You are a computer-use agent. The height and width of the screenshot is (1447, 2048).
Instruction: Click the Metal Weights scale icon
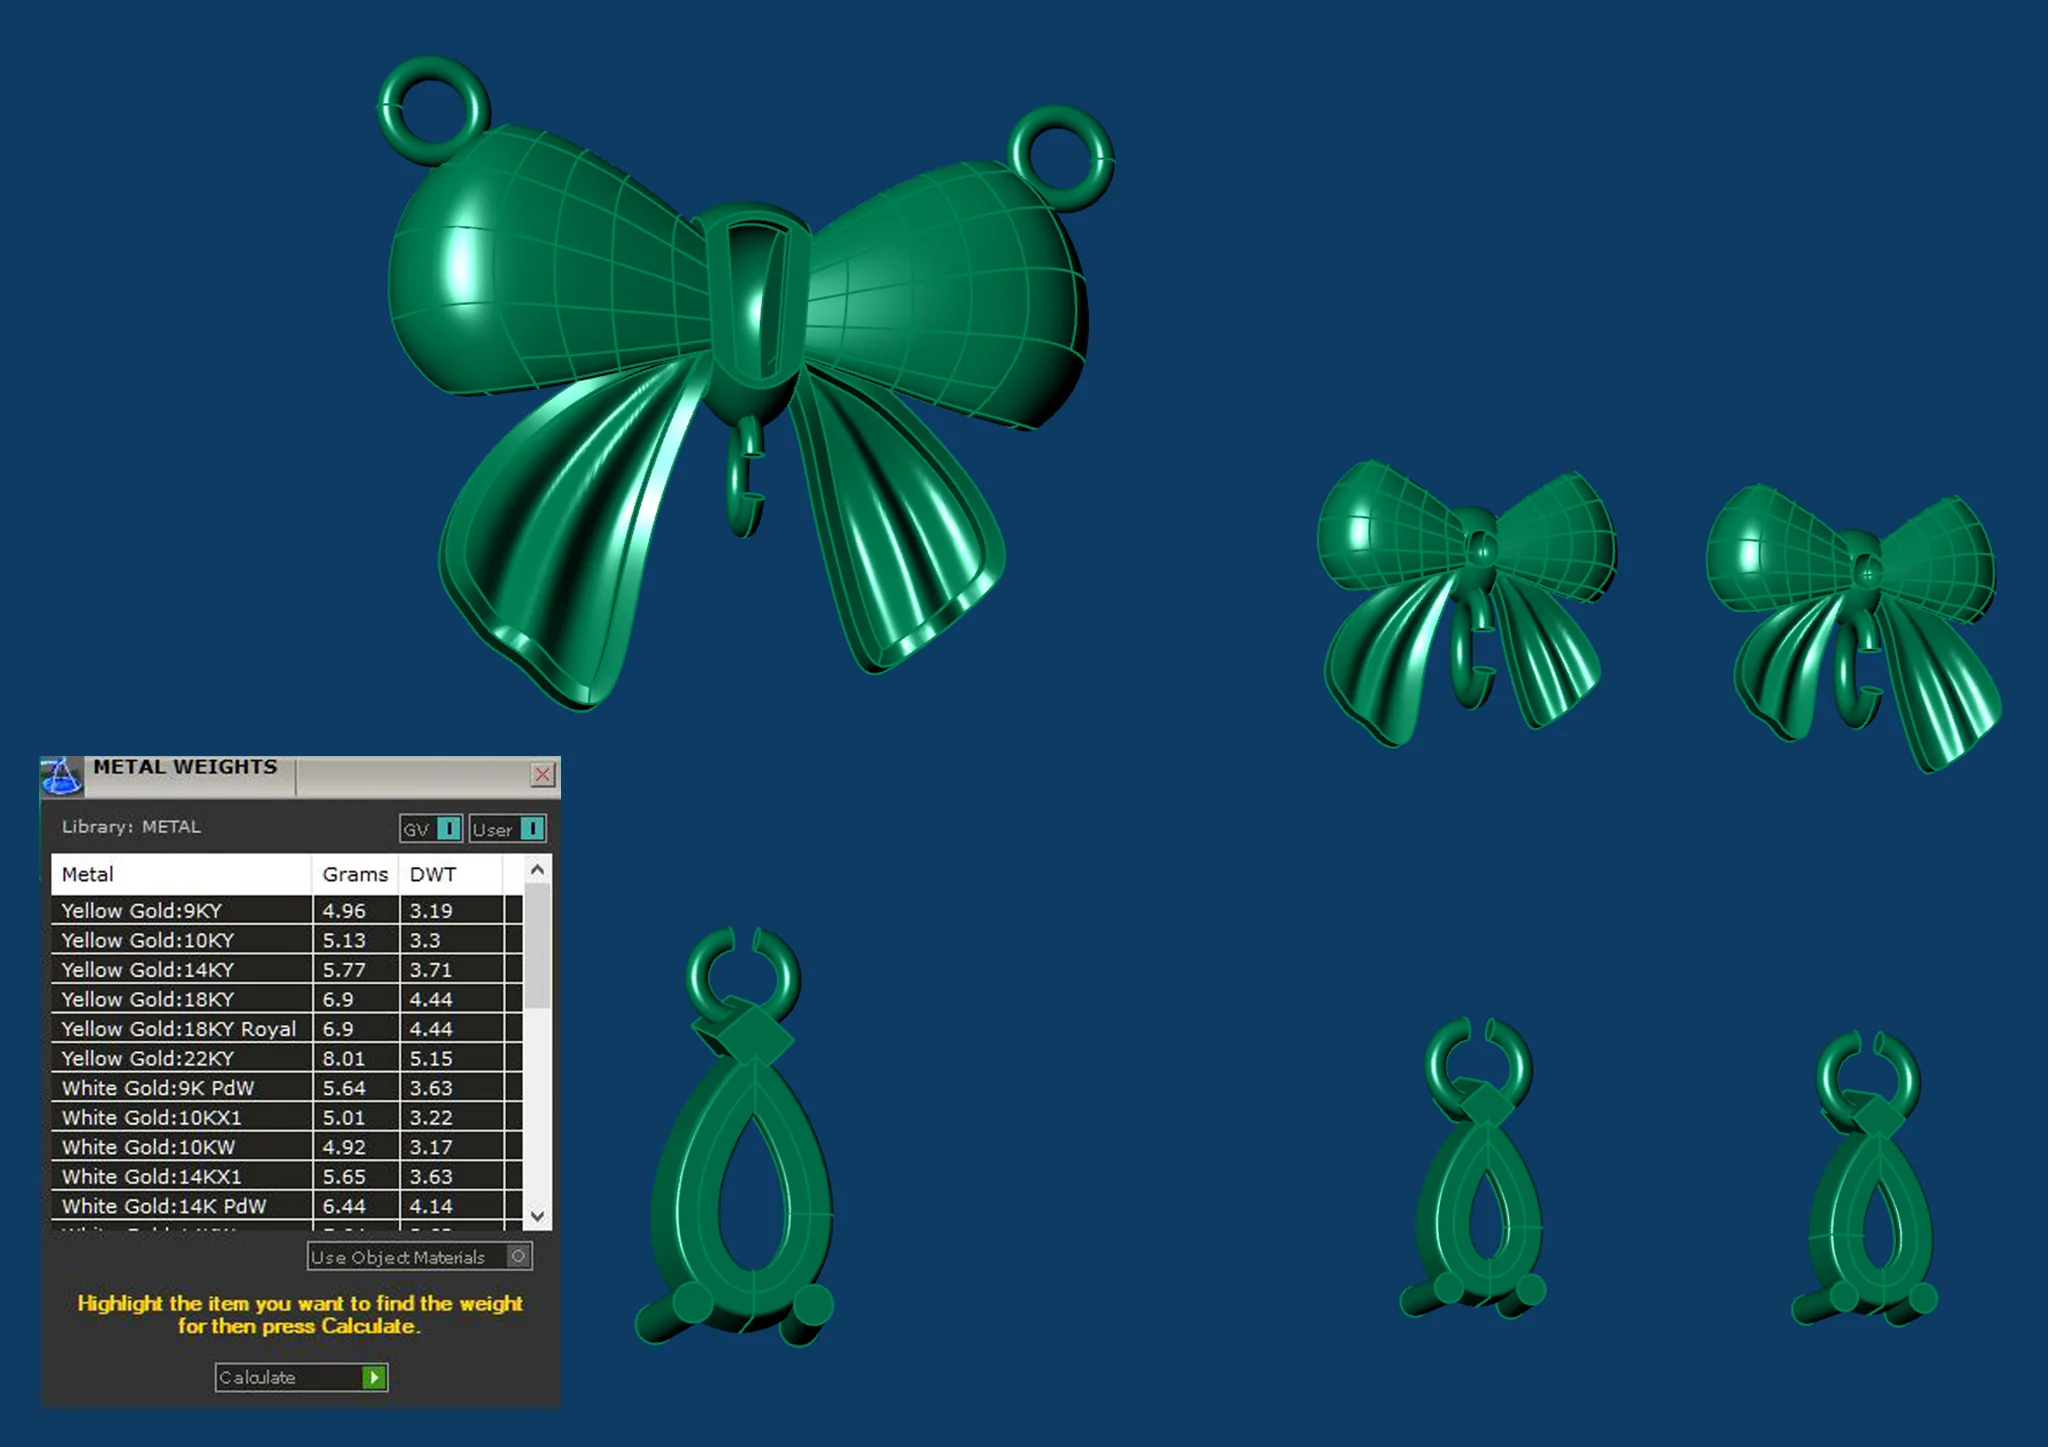pos(61,776)
